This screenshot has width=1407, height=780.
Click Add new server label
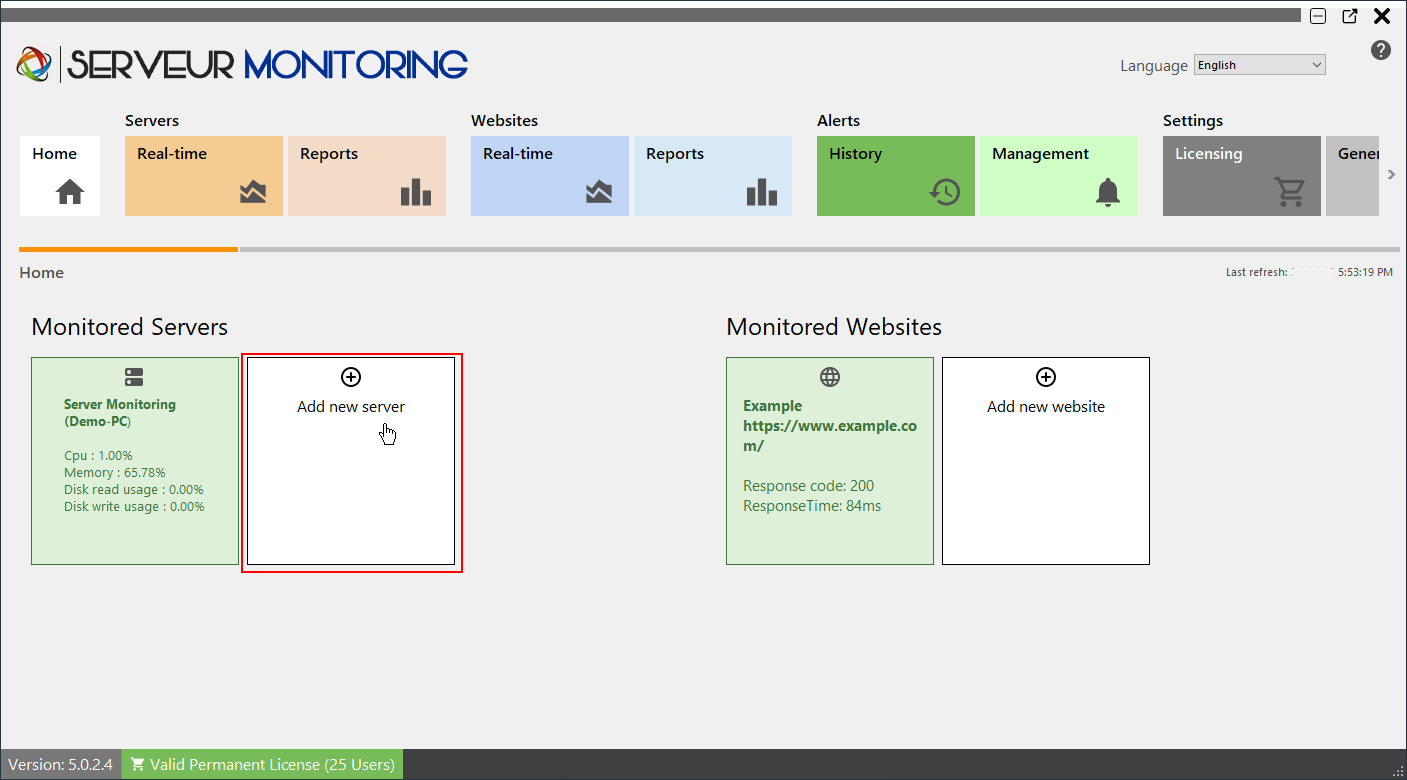coord(351,407)
